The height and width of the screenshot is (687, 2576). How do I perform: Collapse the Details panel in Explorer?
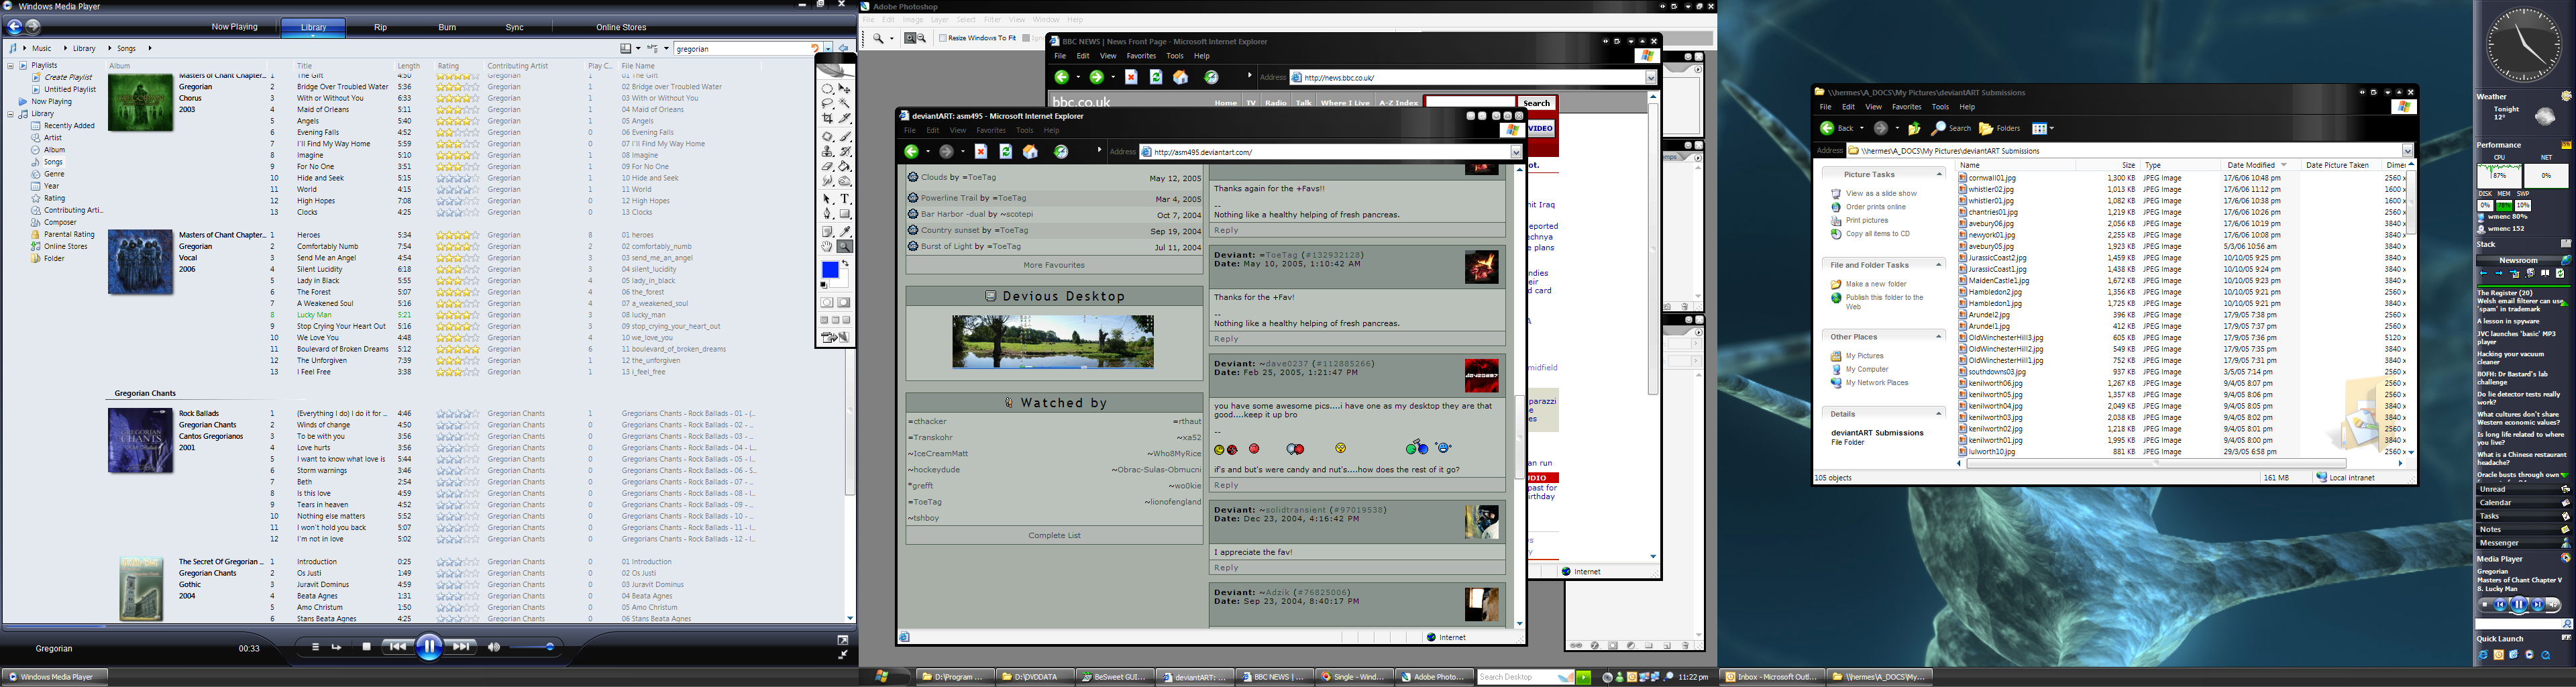pos(1939,414)
